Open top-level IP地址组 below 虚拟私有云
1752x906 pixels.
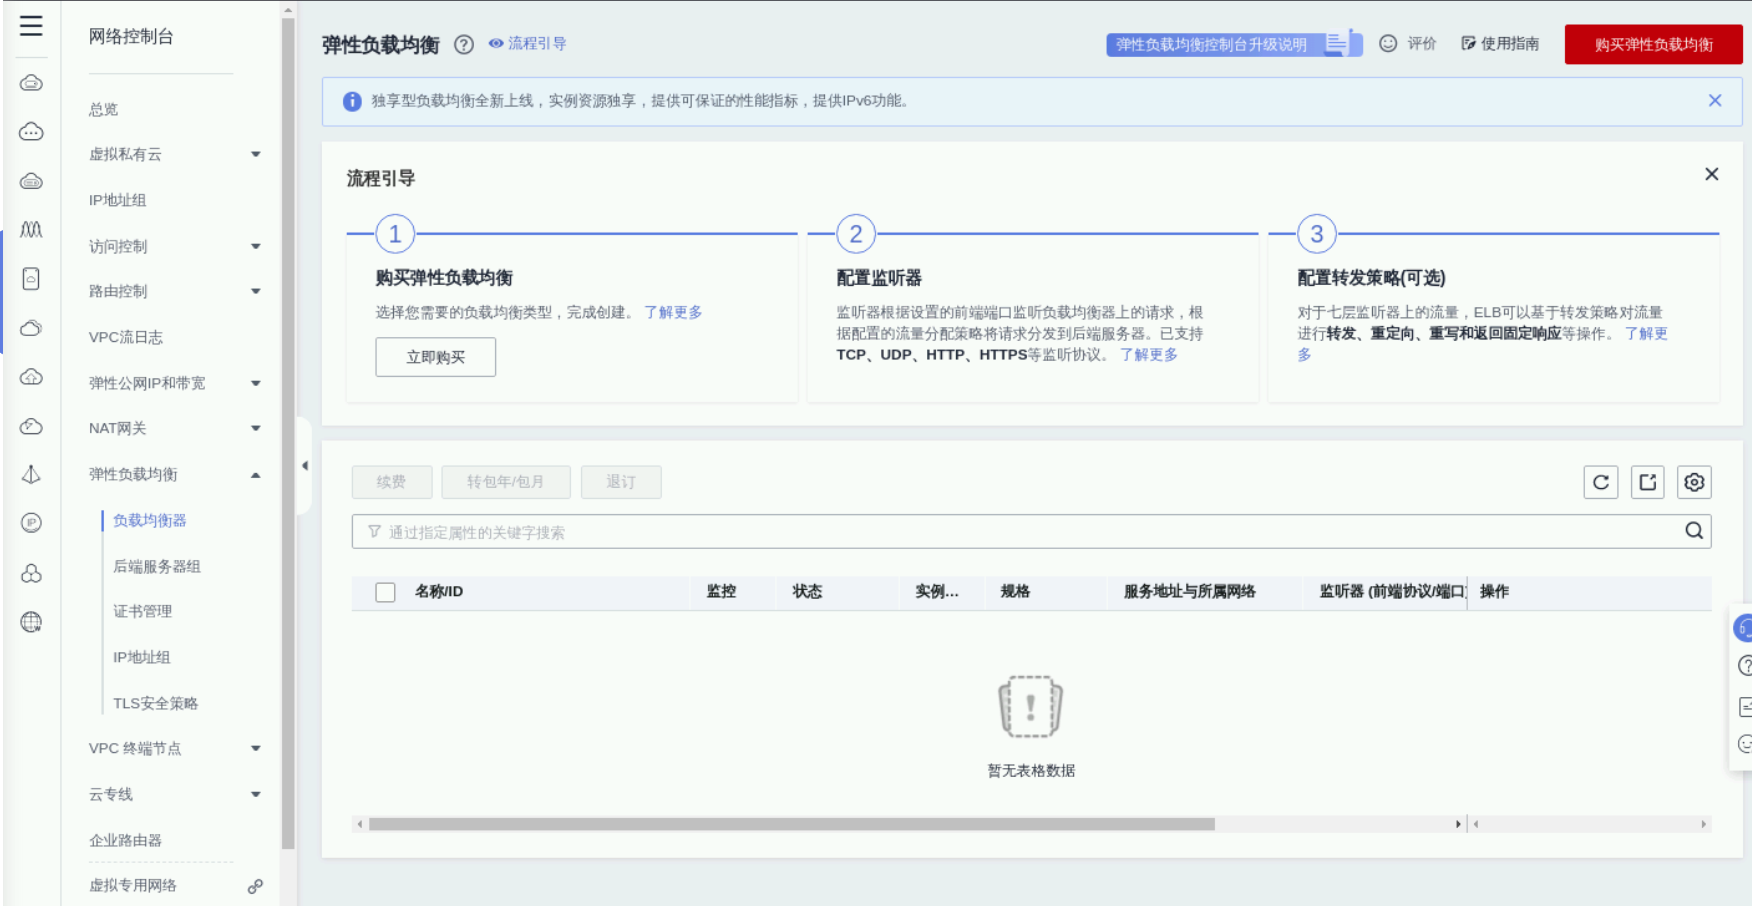117,200
